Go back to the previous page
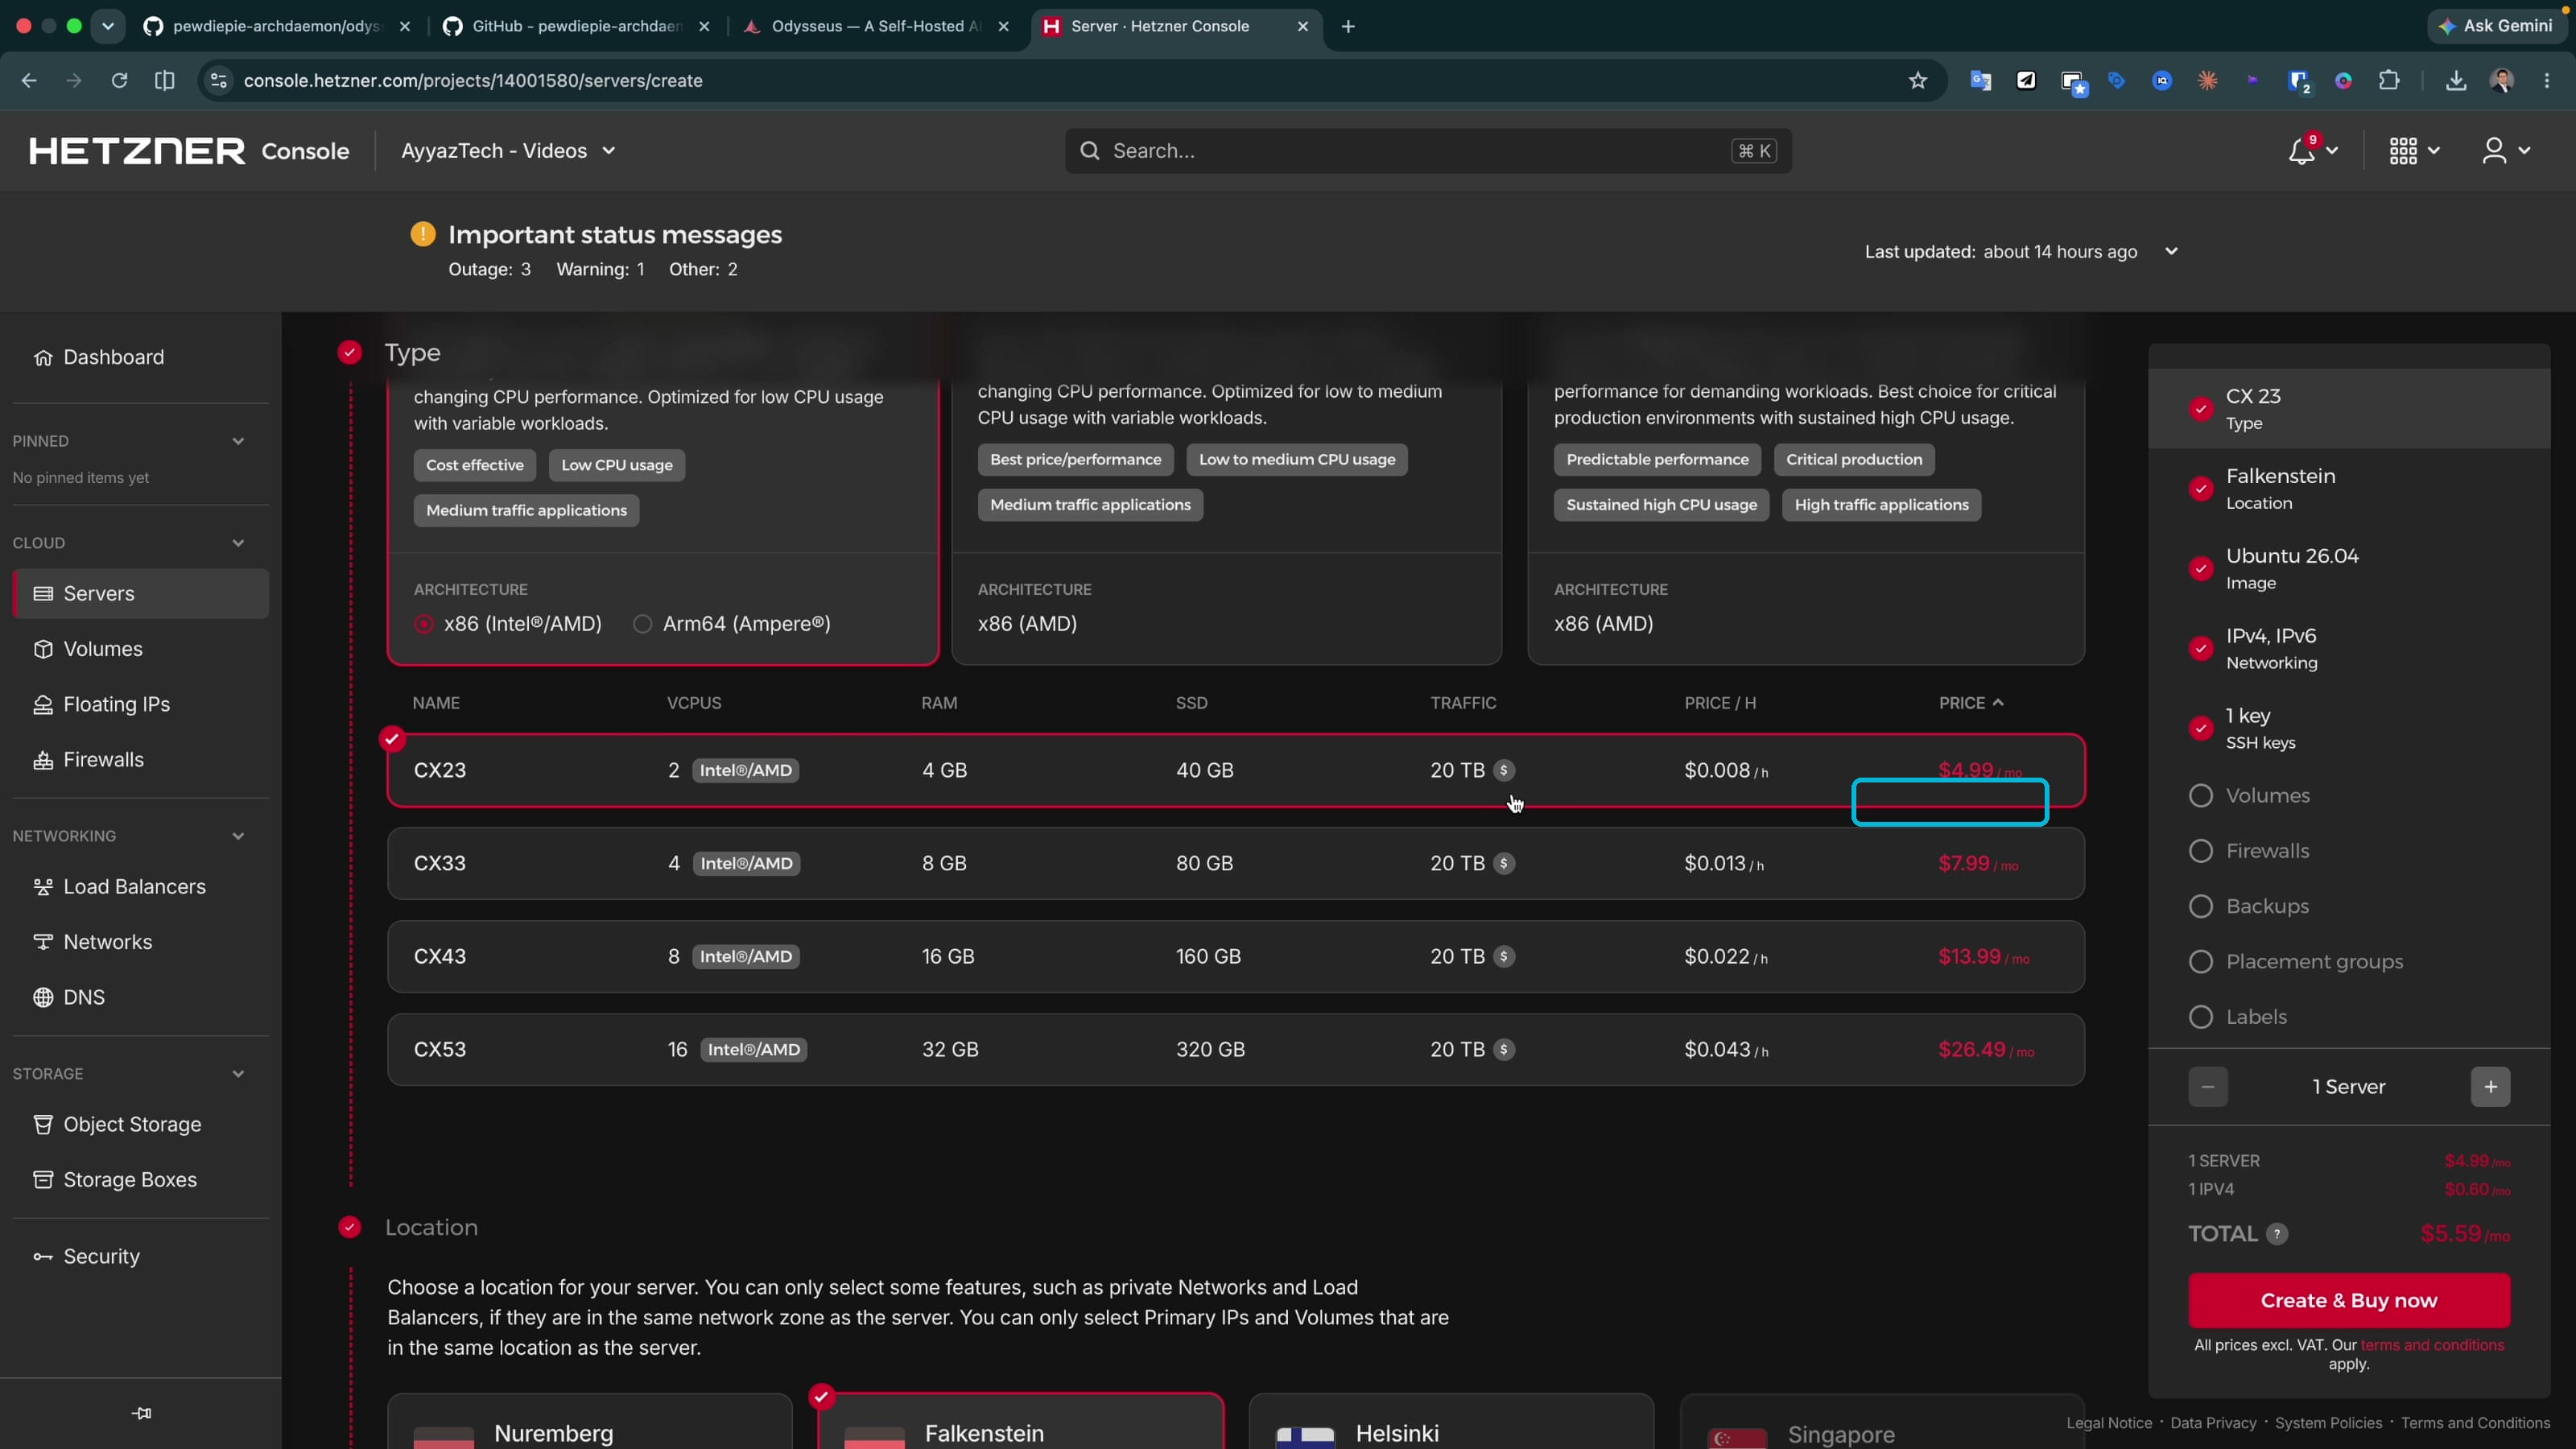 point(29,81)
